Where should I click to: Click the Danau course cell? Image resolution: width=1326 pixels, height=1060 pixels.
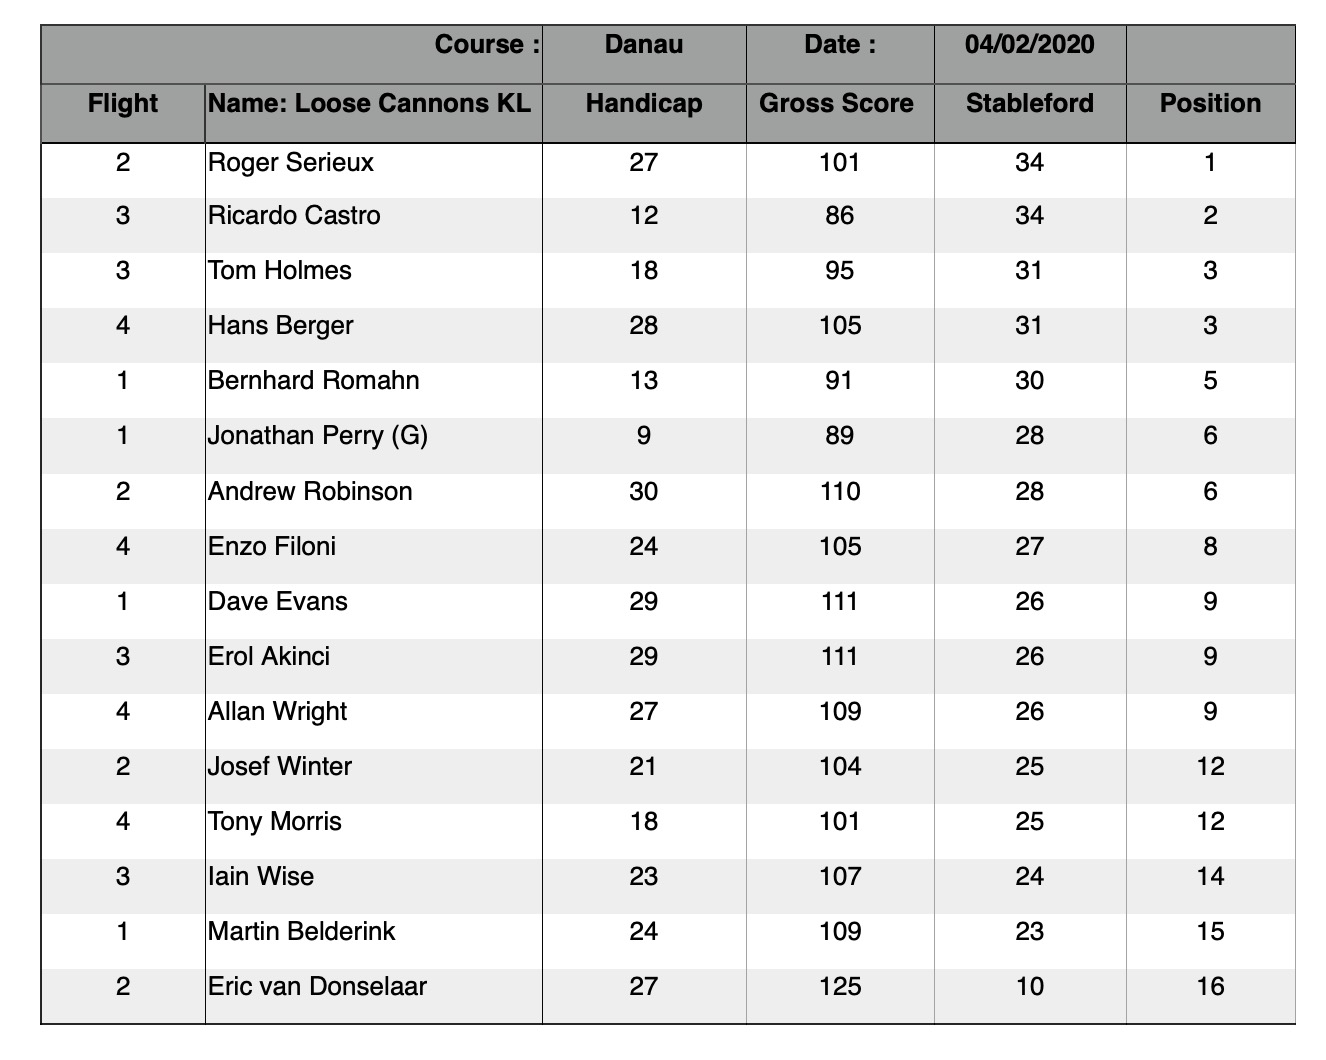click(644, 45)
